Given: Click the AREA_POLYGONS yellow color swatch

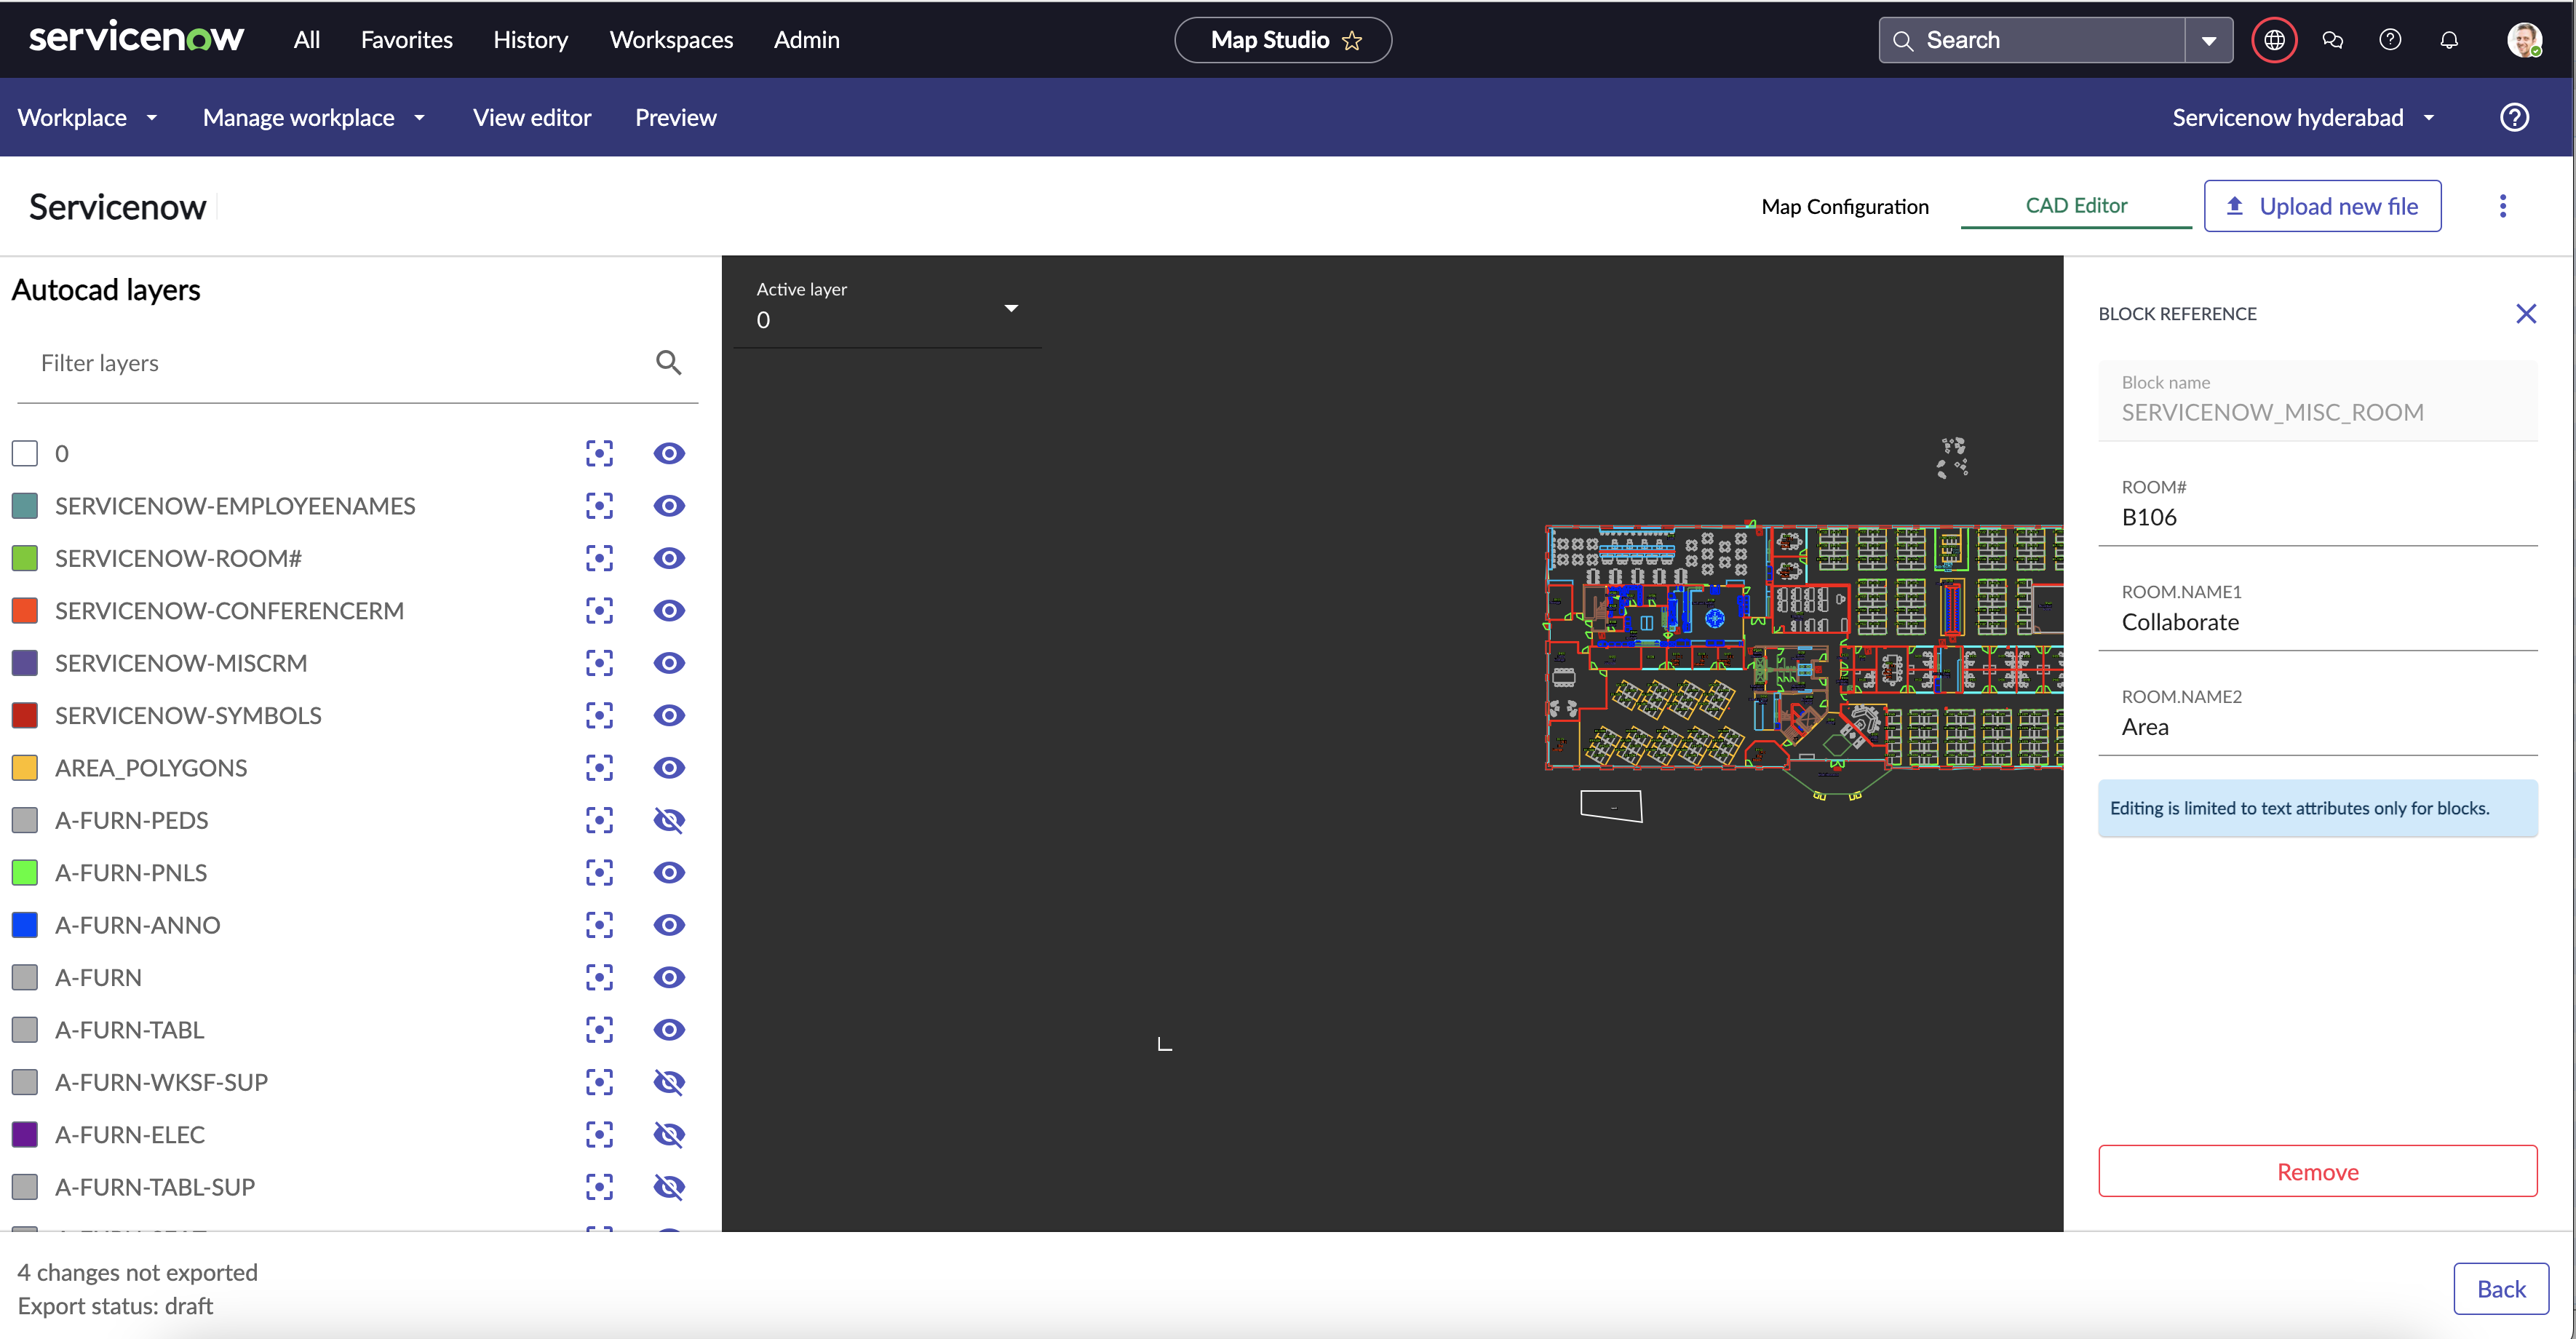Looking at the screenshot, I should click(x=25, y=768).
